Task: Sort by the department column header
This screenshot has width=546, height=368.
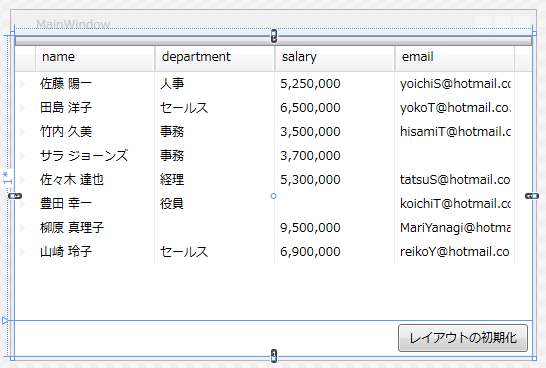Action: coord(215,58)
